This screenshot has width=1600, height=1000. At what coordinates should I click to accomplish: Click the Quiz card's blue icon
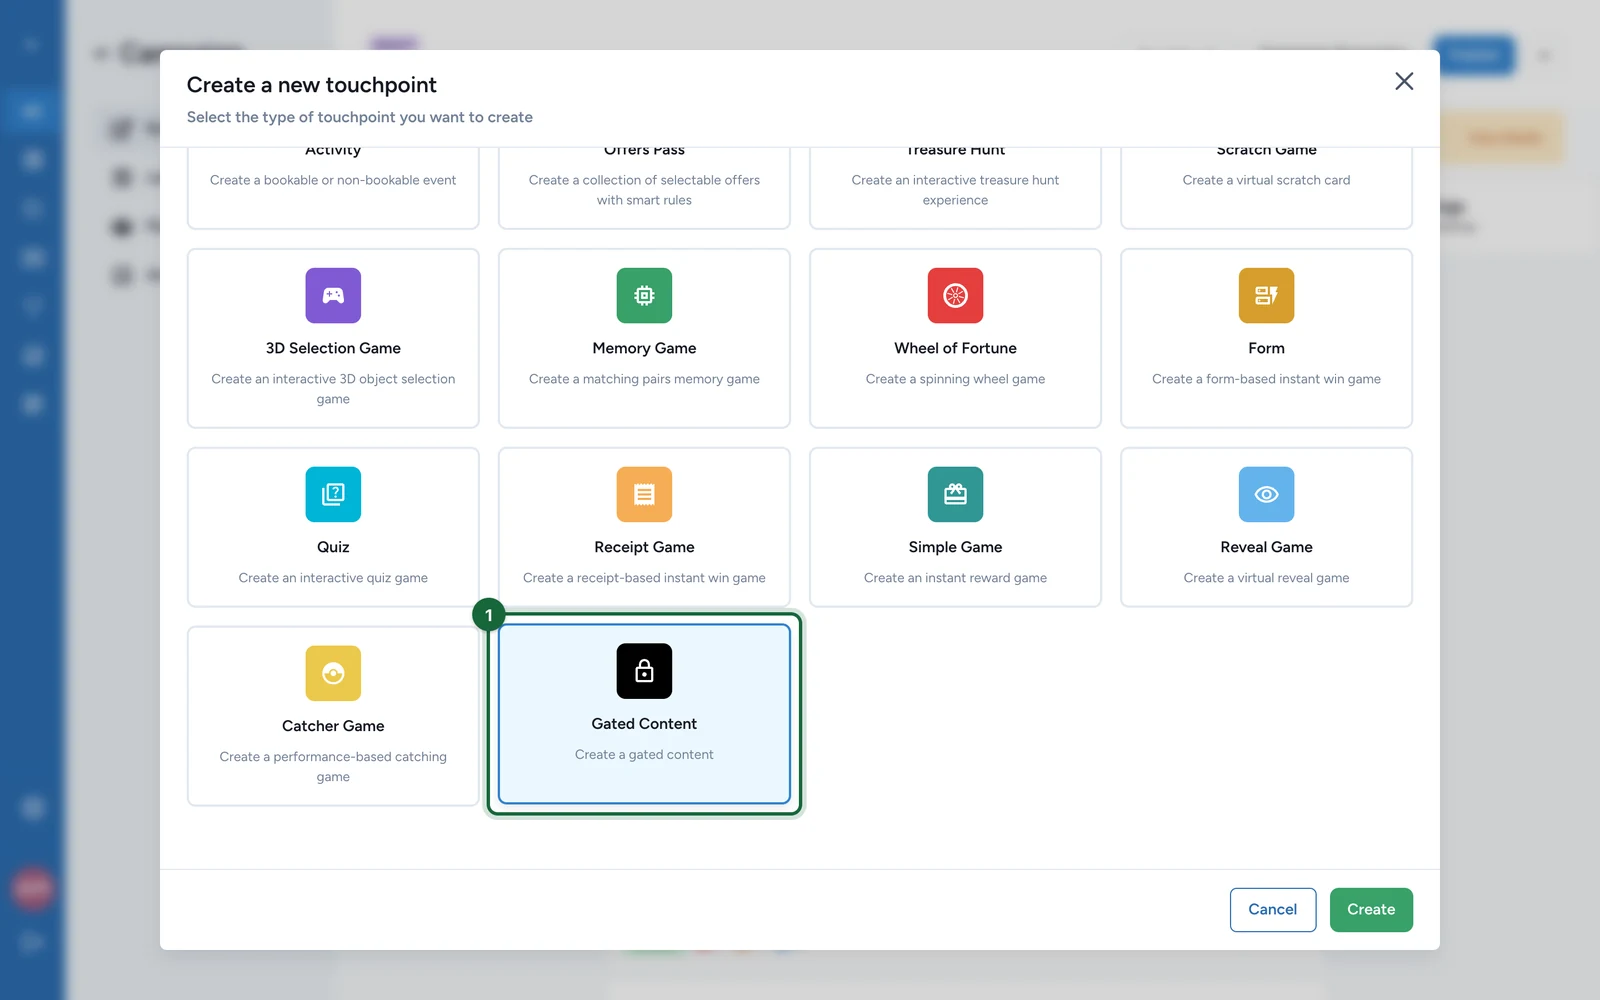click(x=333, y=494)
